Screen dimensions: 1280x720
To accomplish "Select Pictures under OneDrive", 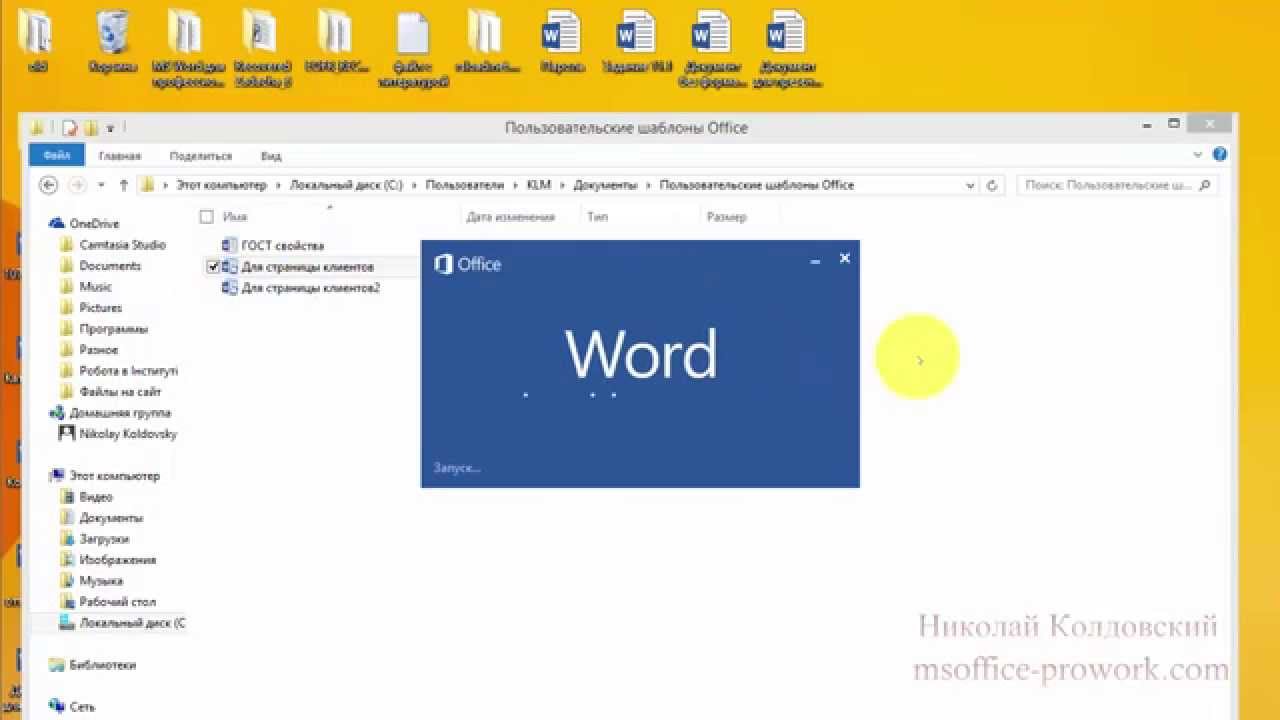I will click(101, 308).
